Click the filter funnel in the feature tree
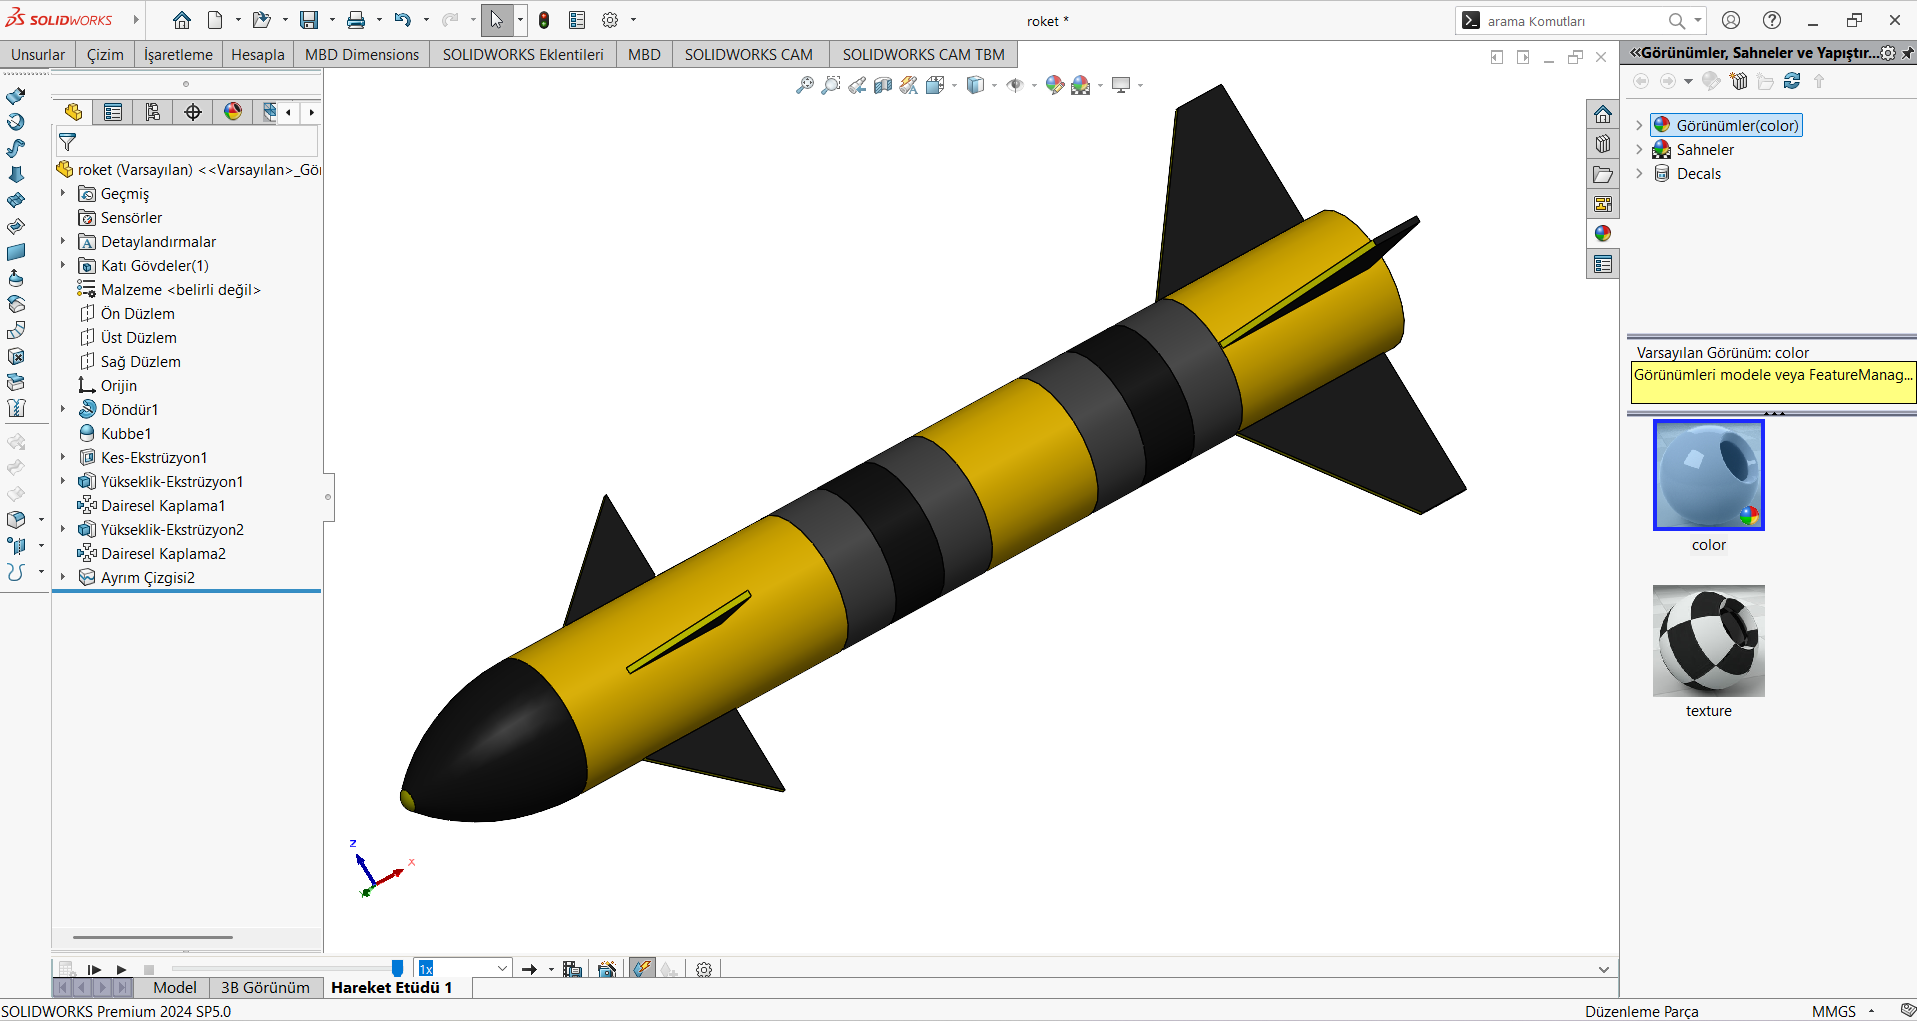The height and width of the screenshot is (1021, 1917). [68, 142]
